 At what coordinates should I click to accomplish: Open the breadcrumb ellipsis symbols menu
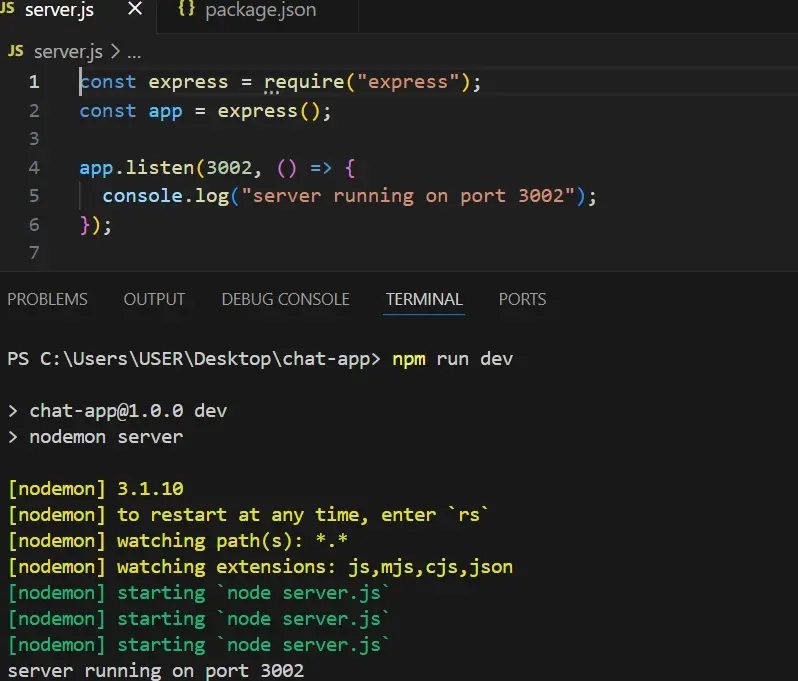pos(134,53)
